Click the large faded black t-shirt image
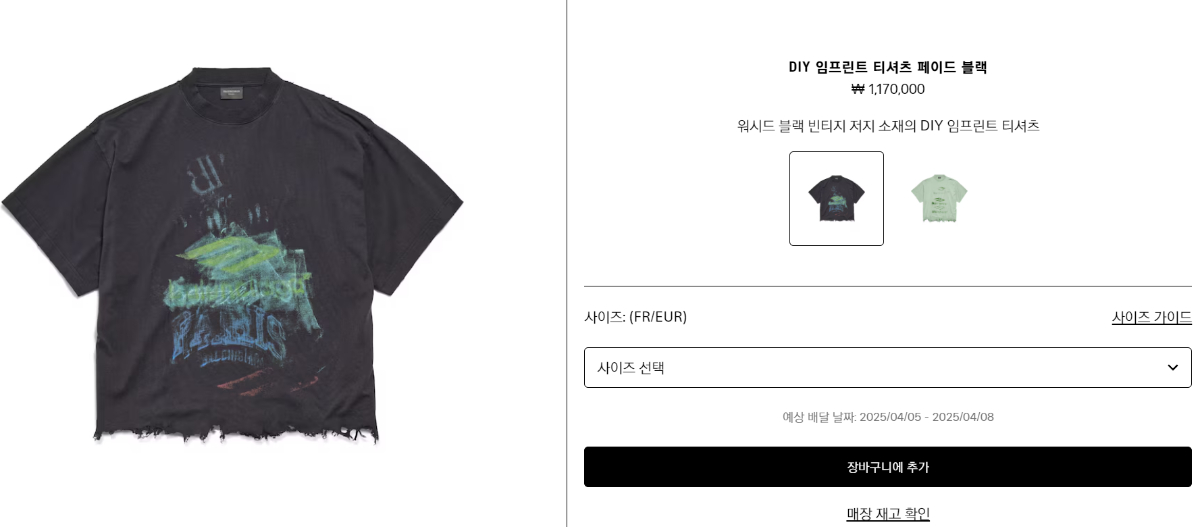Image resolution: width=1200 pixels, height=527 pixels. [232, 255]
